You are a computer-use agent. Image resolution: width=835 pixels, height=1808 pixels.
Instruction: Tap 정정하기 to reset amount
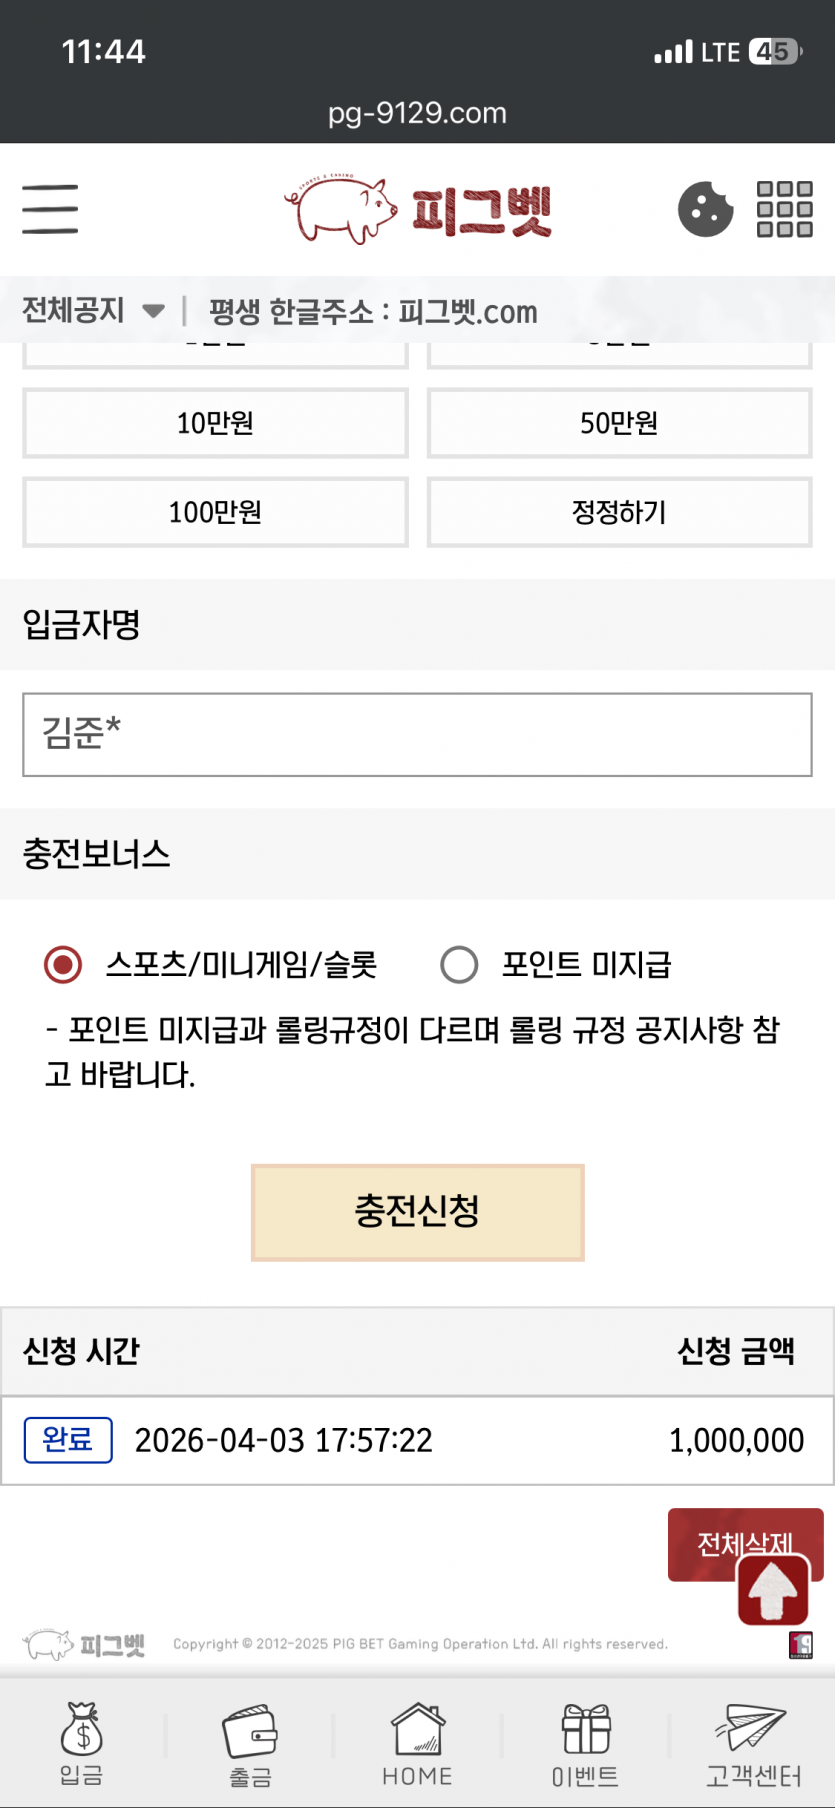[x=619, y=512]
